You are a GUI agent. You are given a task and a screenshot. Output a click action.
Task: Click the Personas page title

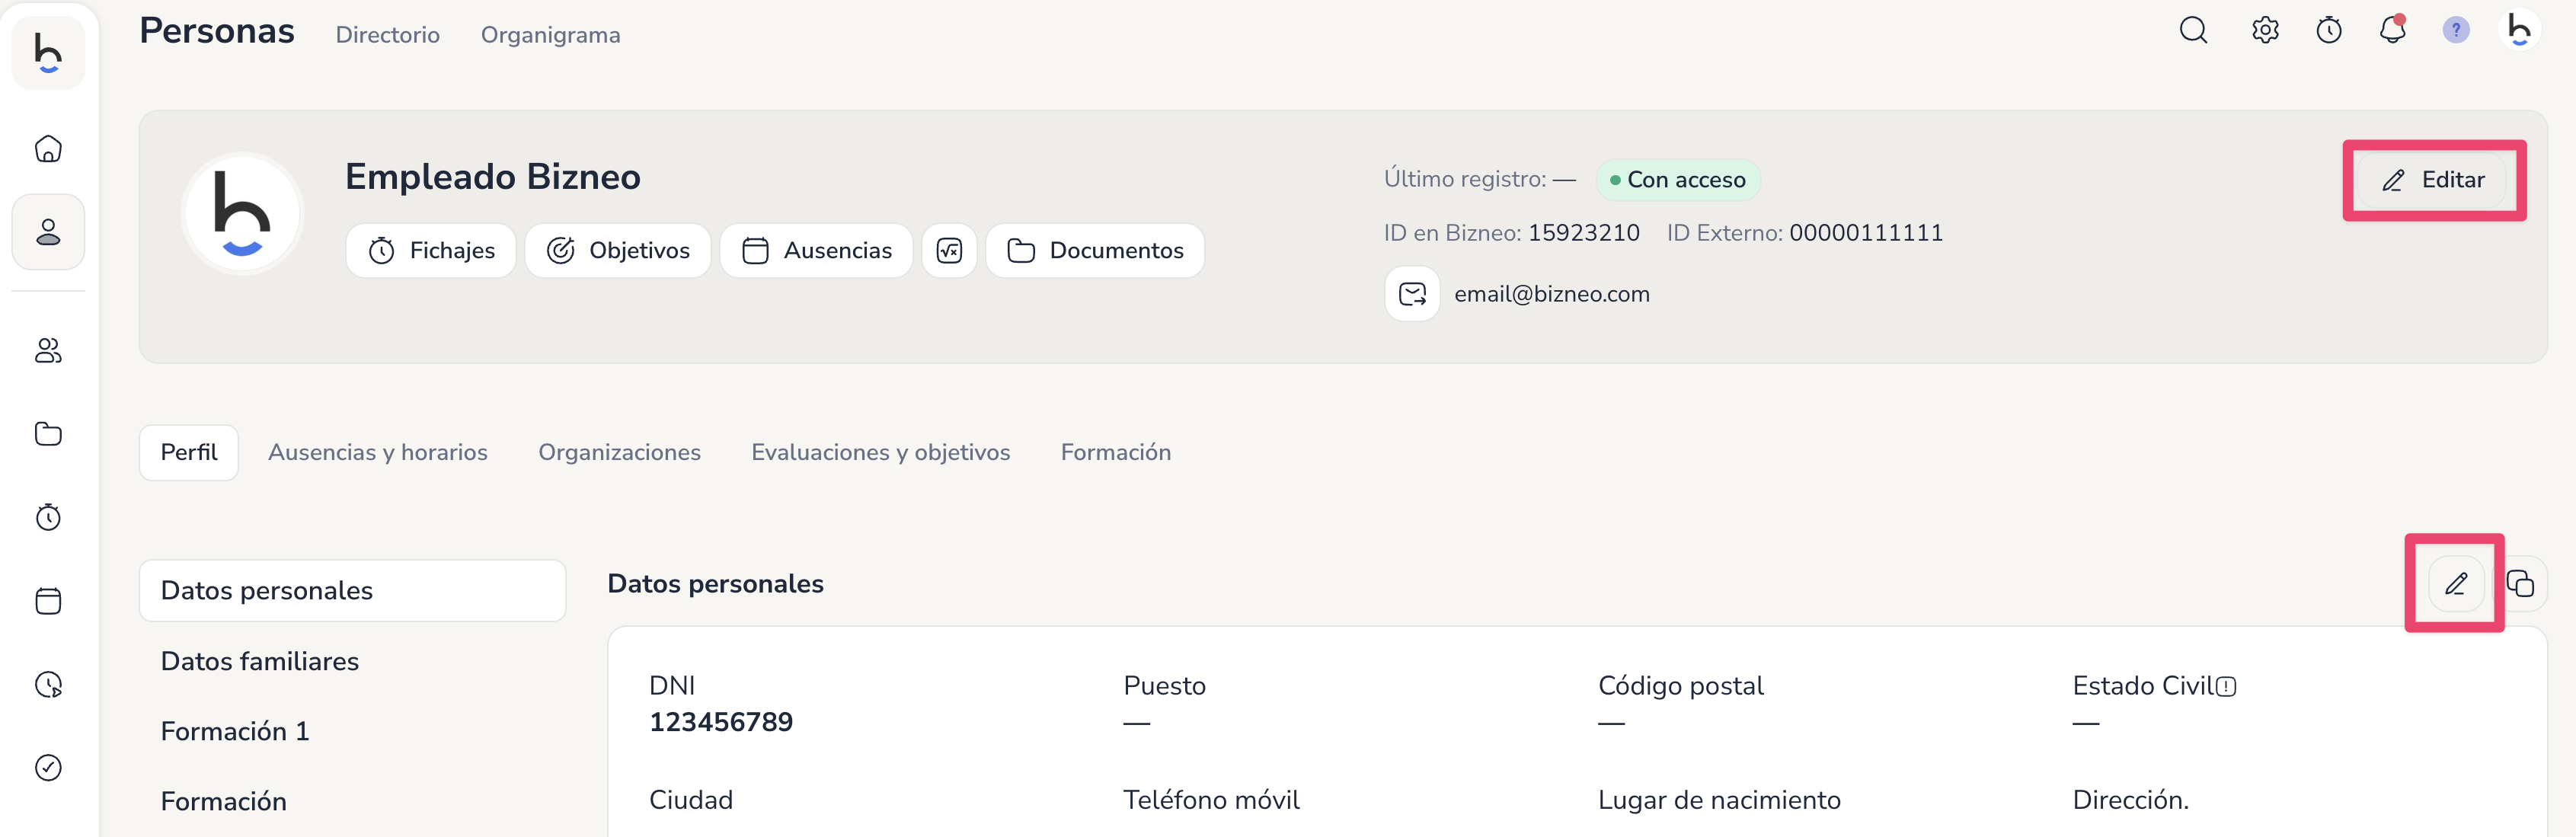(216, 31)
